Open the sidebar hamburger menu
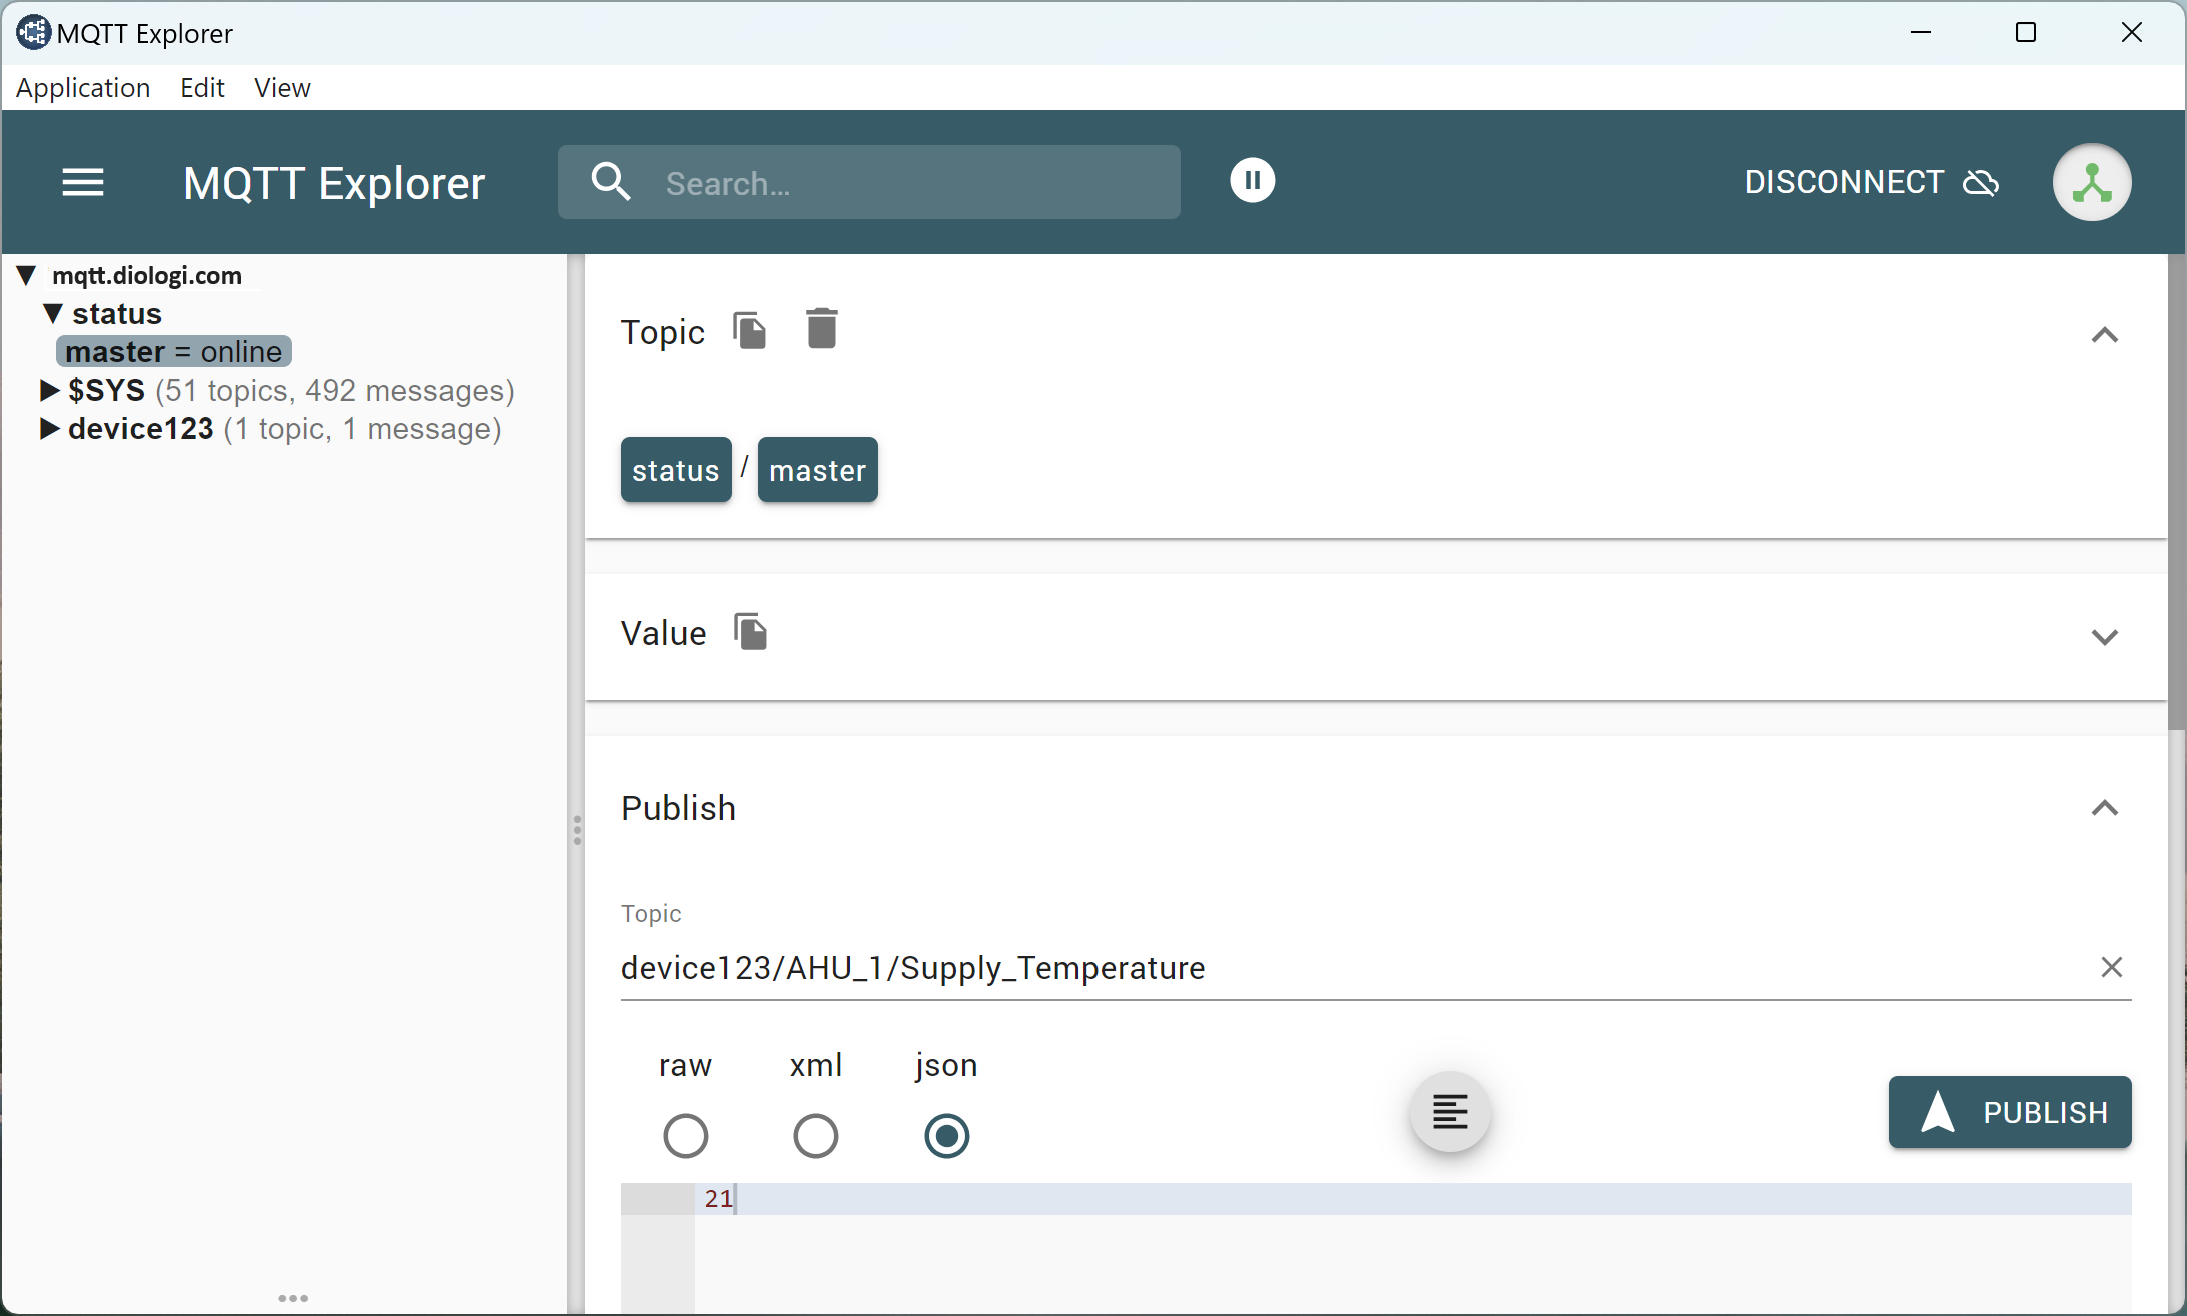Image resolution: width=2187 pixels, height=1316 pixels. point(82,182)
